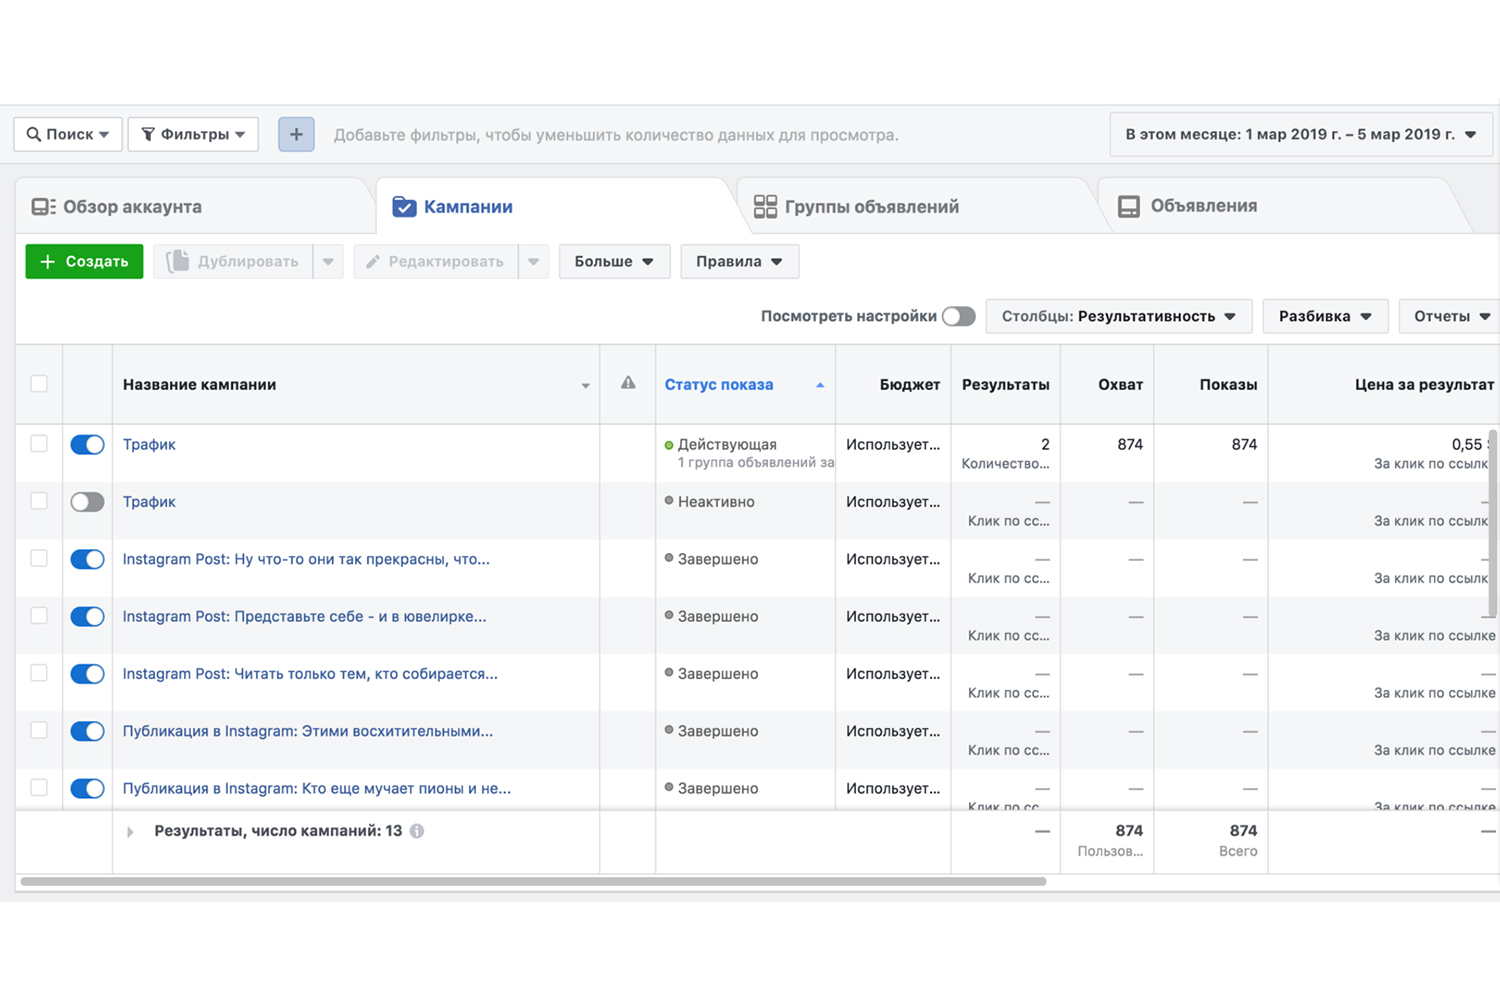The height and width of the screenshot is (1000, 1500).
Task: Open the Поиск magnifier search button
Action: pos(68,134)
